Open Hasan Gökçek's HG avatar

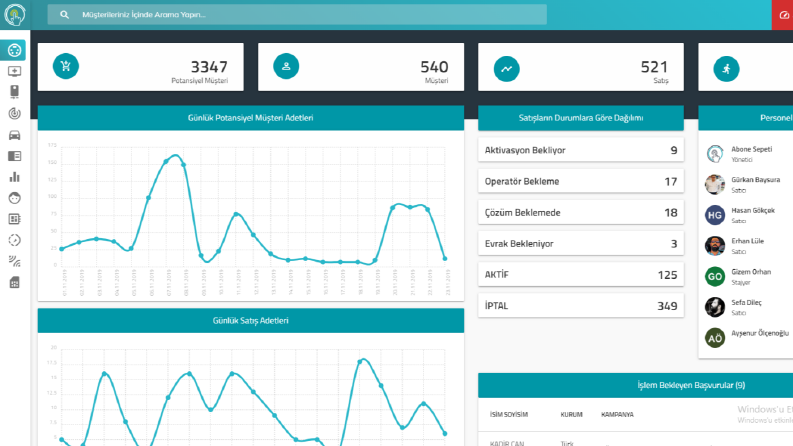[x=715, y=215]
